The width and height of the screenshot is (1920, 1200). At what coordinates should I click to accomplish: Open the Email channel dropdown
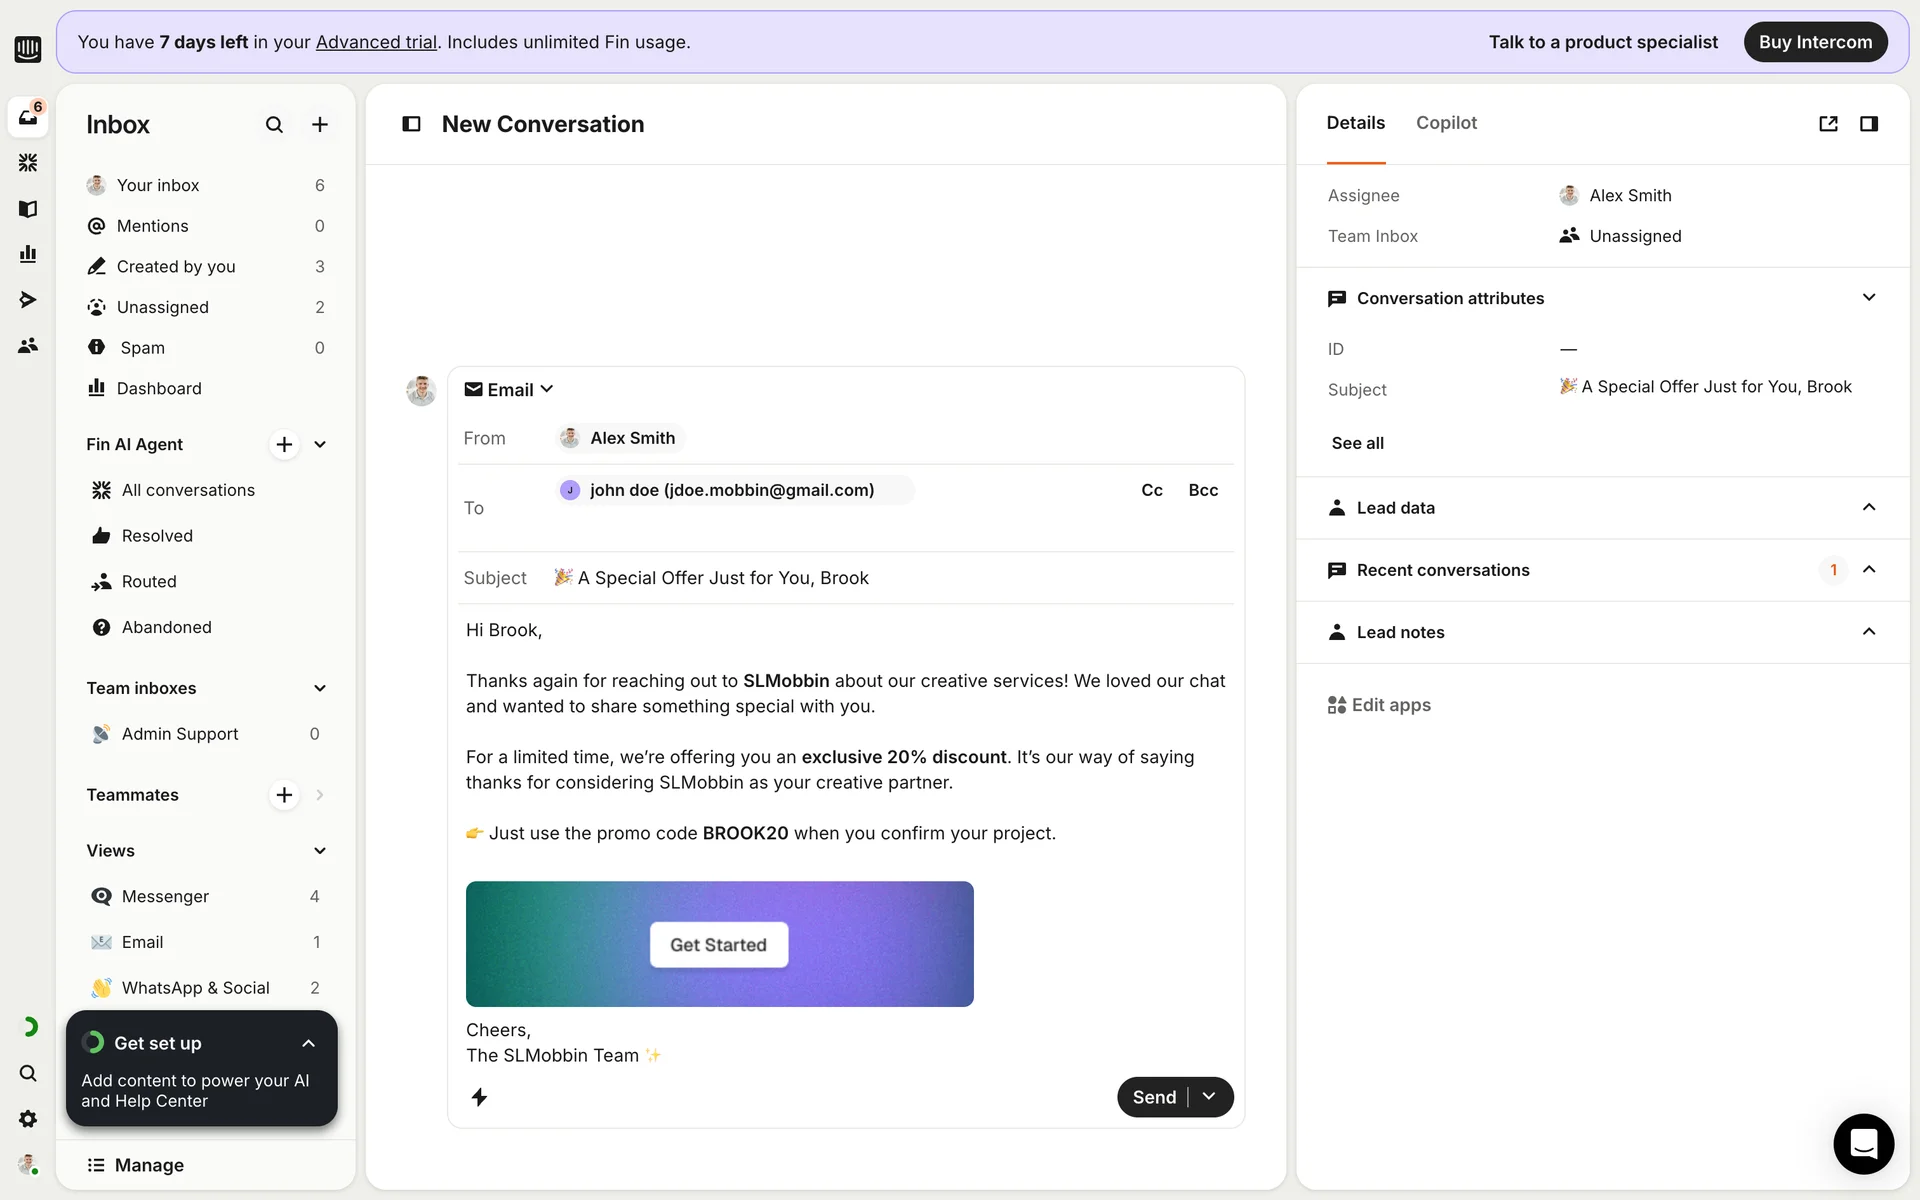[509, 390]
